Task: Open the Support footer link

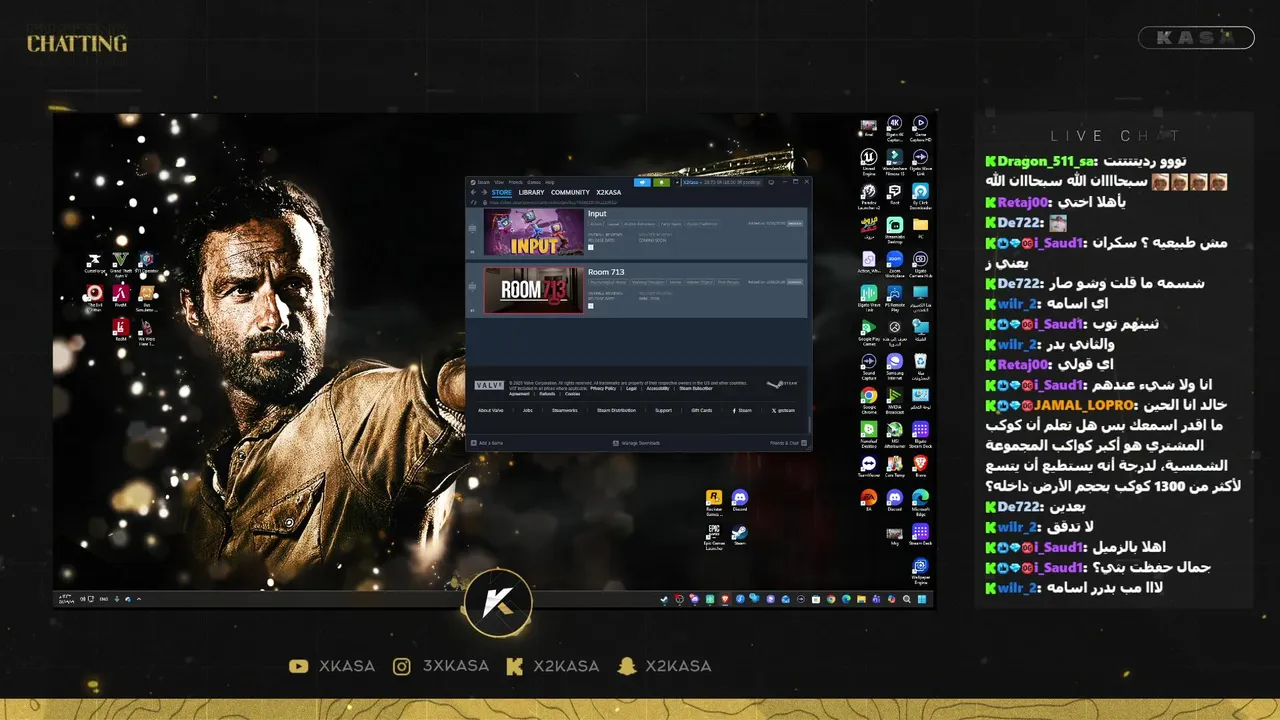Action: (x=663, y=410)
